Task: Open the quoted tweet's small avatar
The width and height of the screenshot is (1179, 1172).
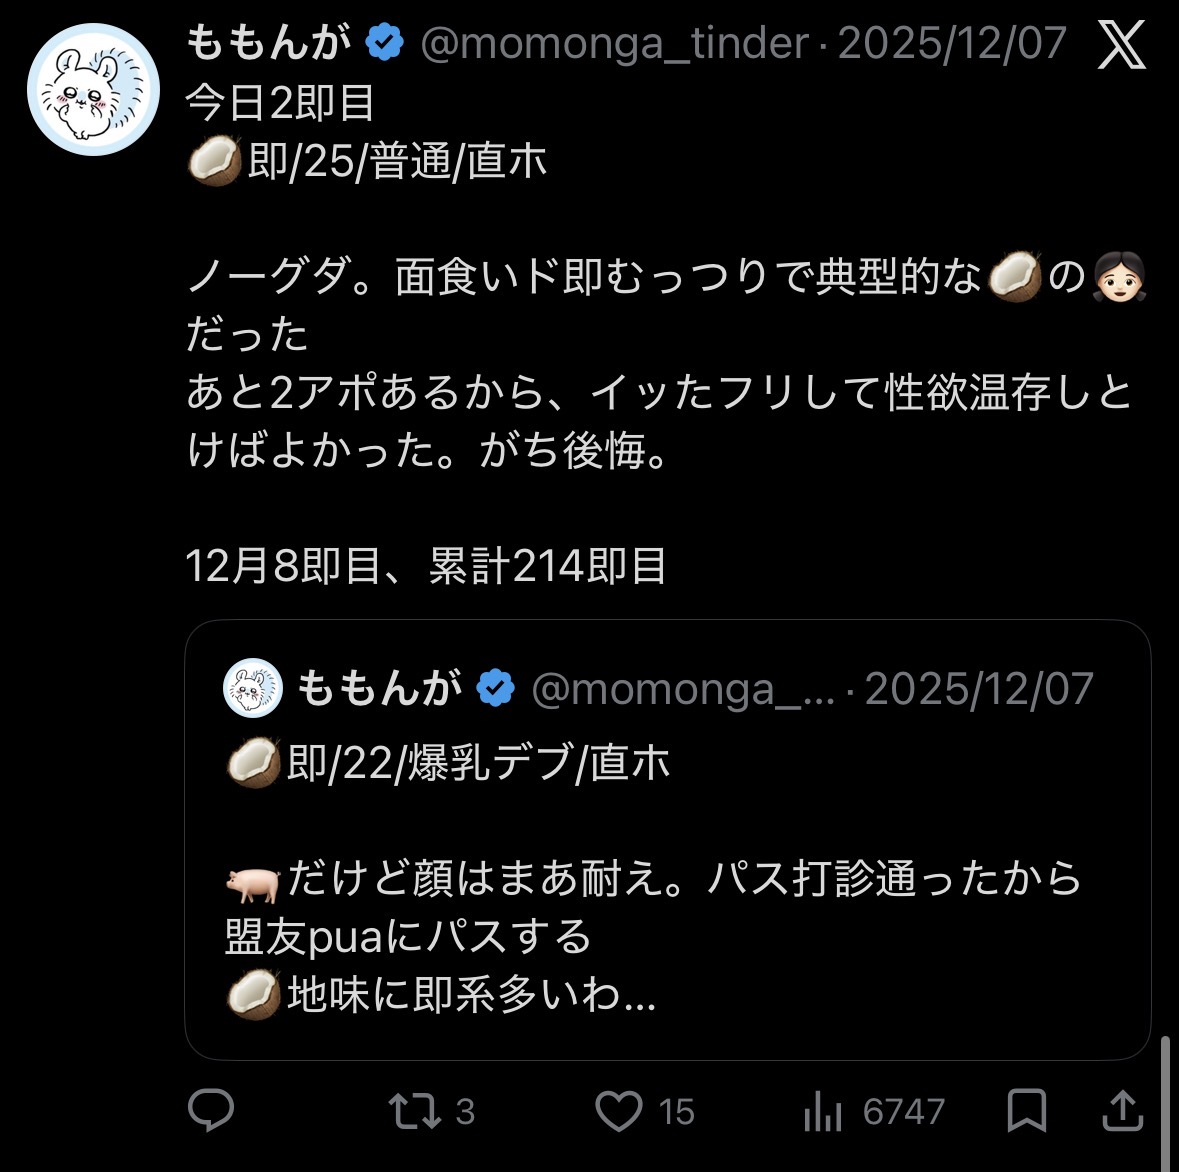Action: 253,688
